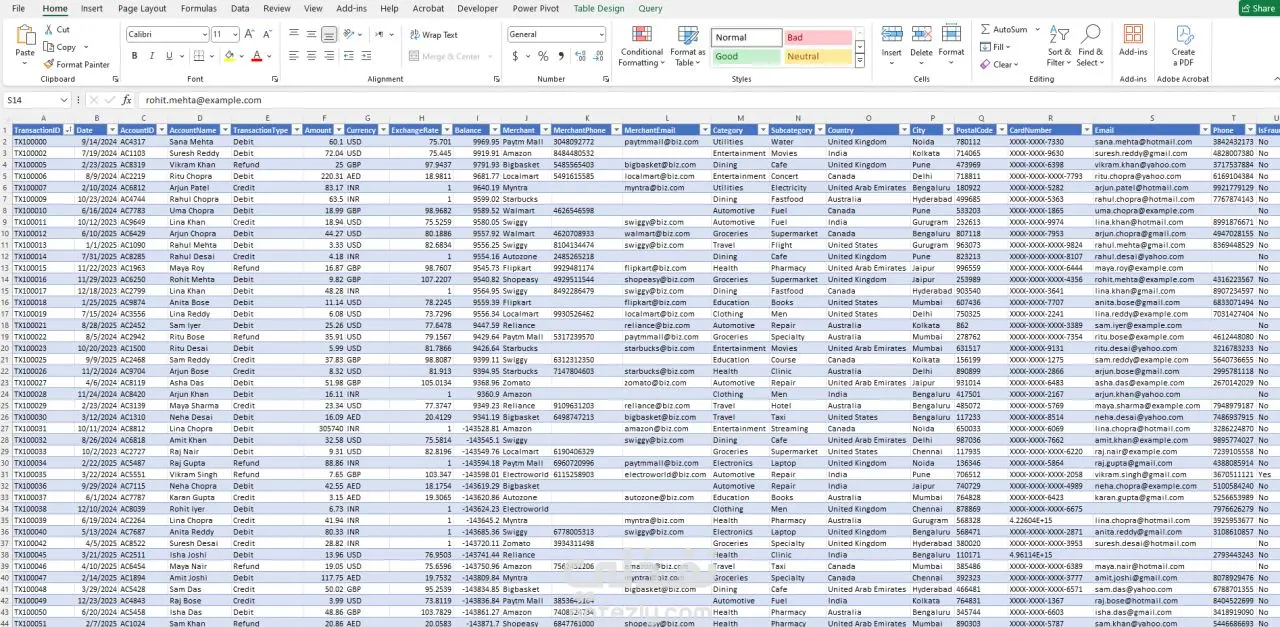
Task: Toggle underline formatting
Action: [x=171, y=56]
